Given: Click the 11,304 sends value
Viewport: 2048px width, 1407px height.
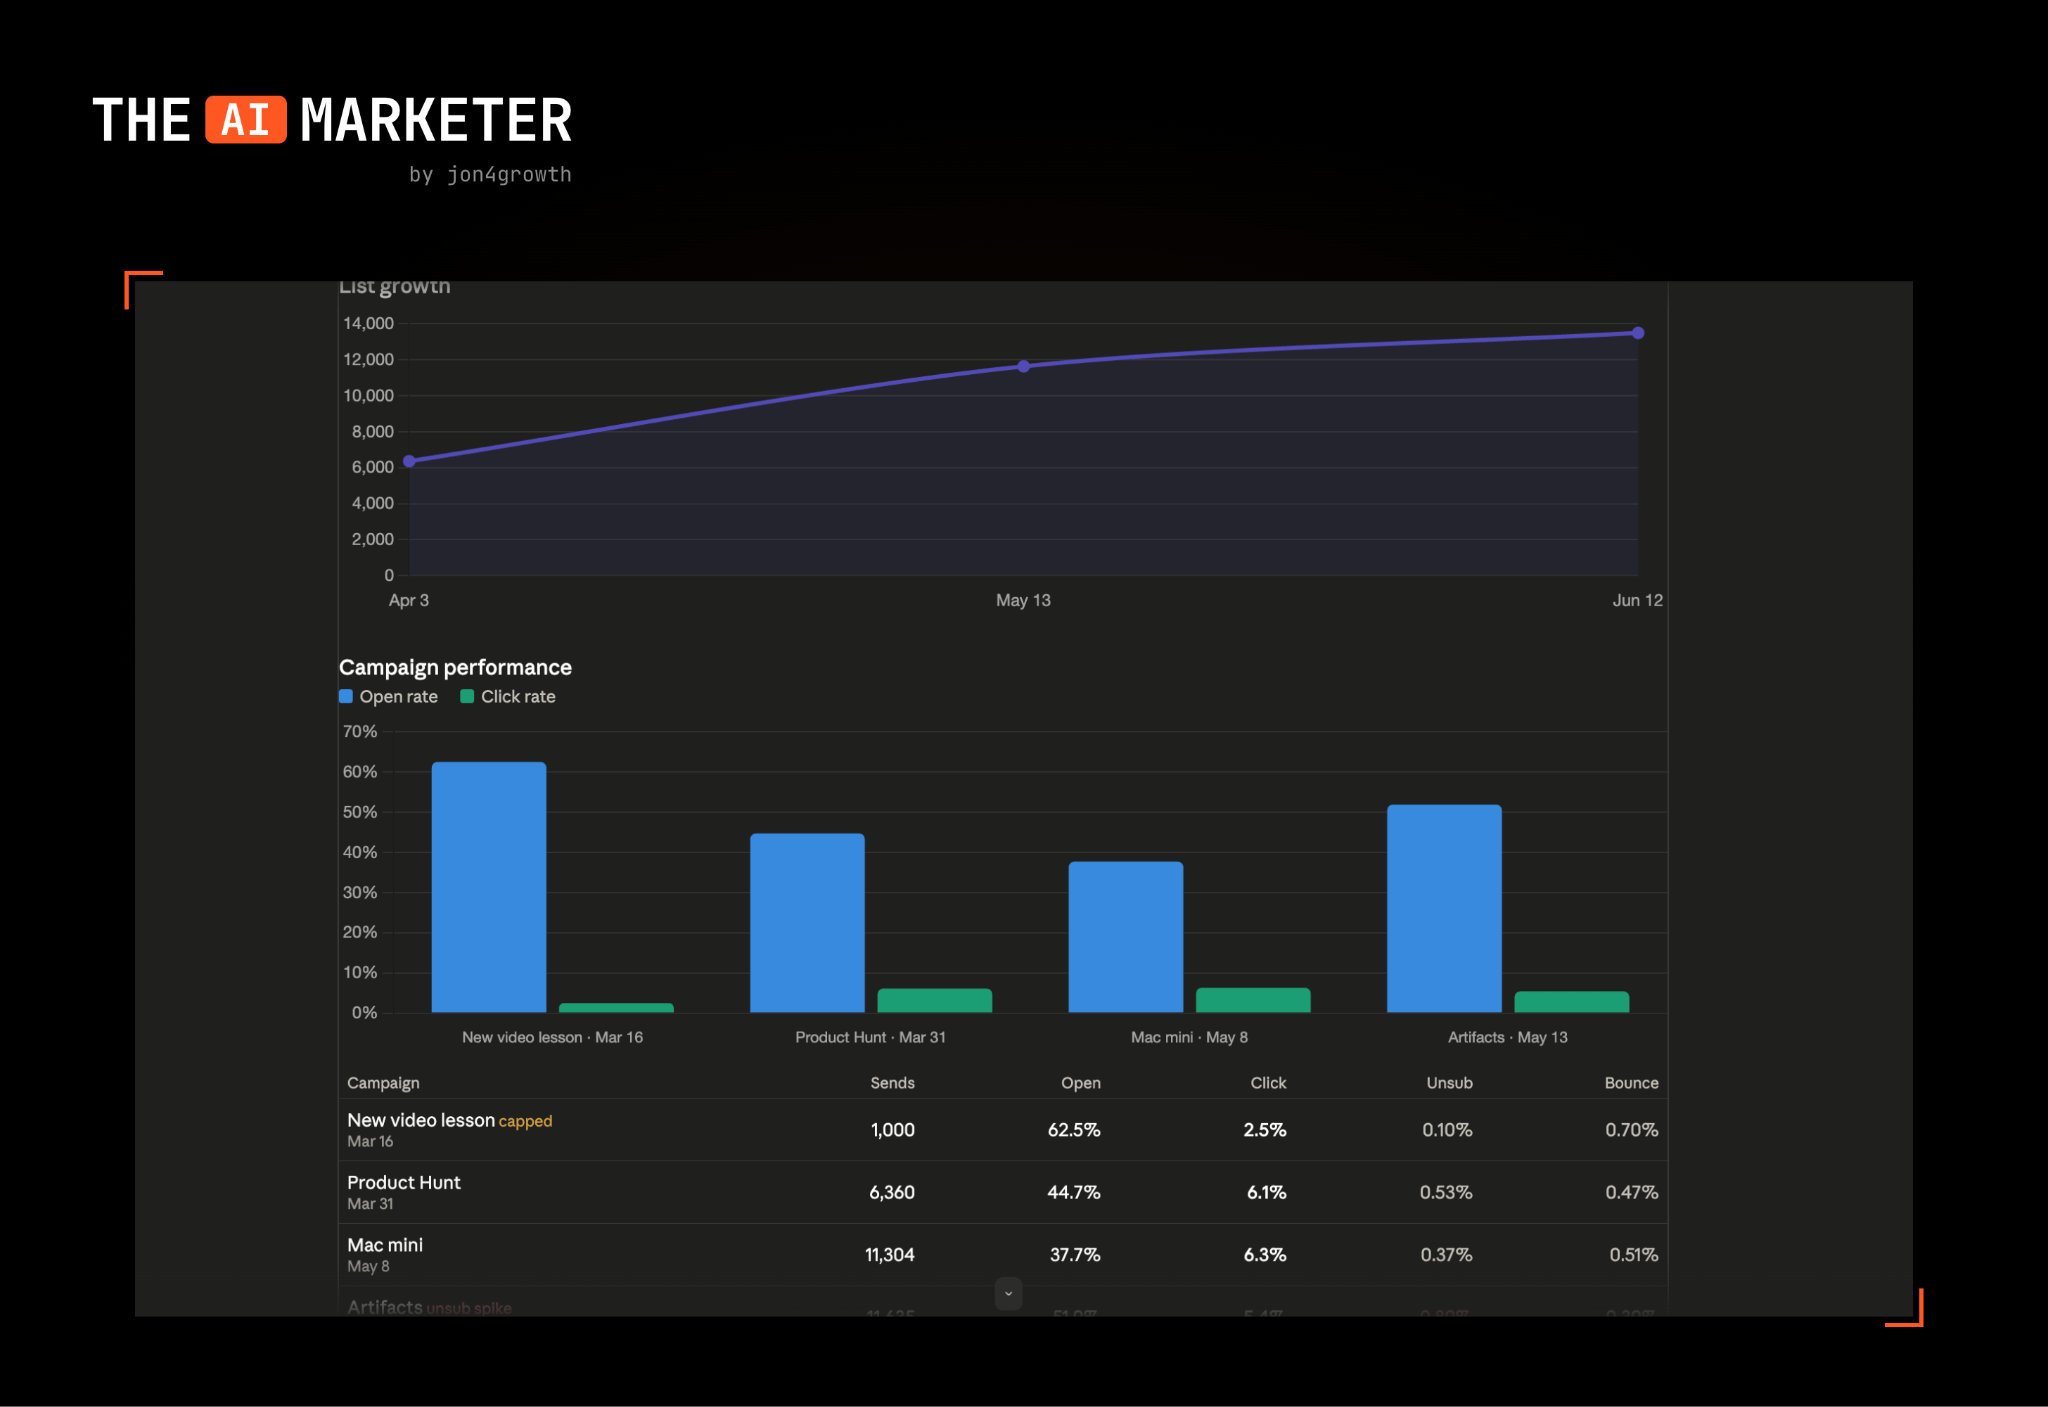Looking at the screenshot, I should click(890, 1255).
